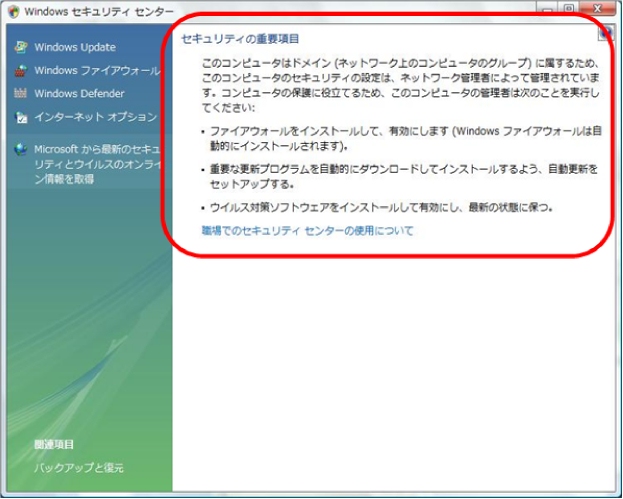Image resolution: width=623 pixels, height=499 pixels.
Task: Click the 関連項目 section heading
Action: [x=55, y=444]
